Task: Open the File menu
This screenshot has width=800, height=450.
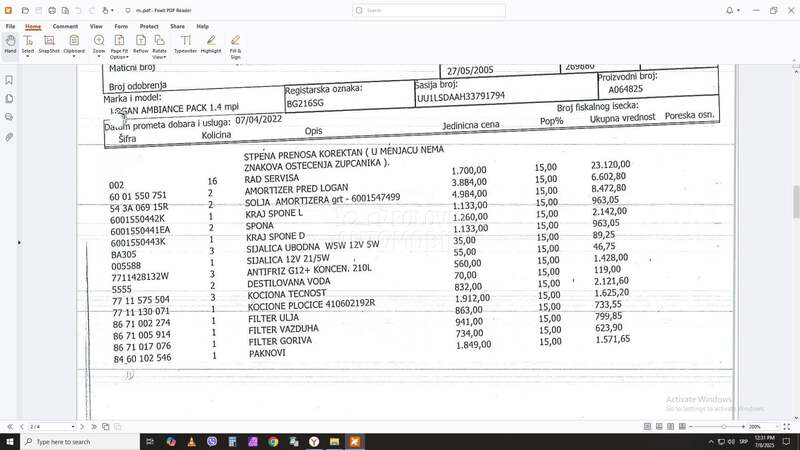Action: [10, 26]
